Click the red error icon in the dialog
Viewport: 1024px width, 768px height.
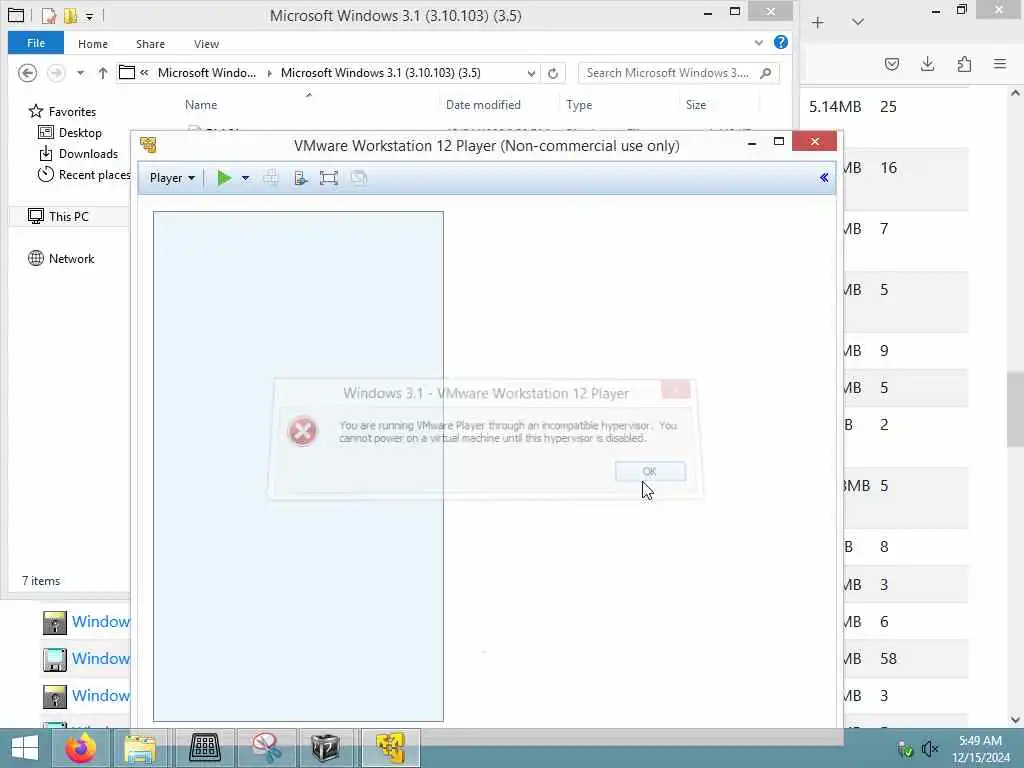tap(302, 431)
